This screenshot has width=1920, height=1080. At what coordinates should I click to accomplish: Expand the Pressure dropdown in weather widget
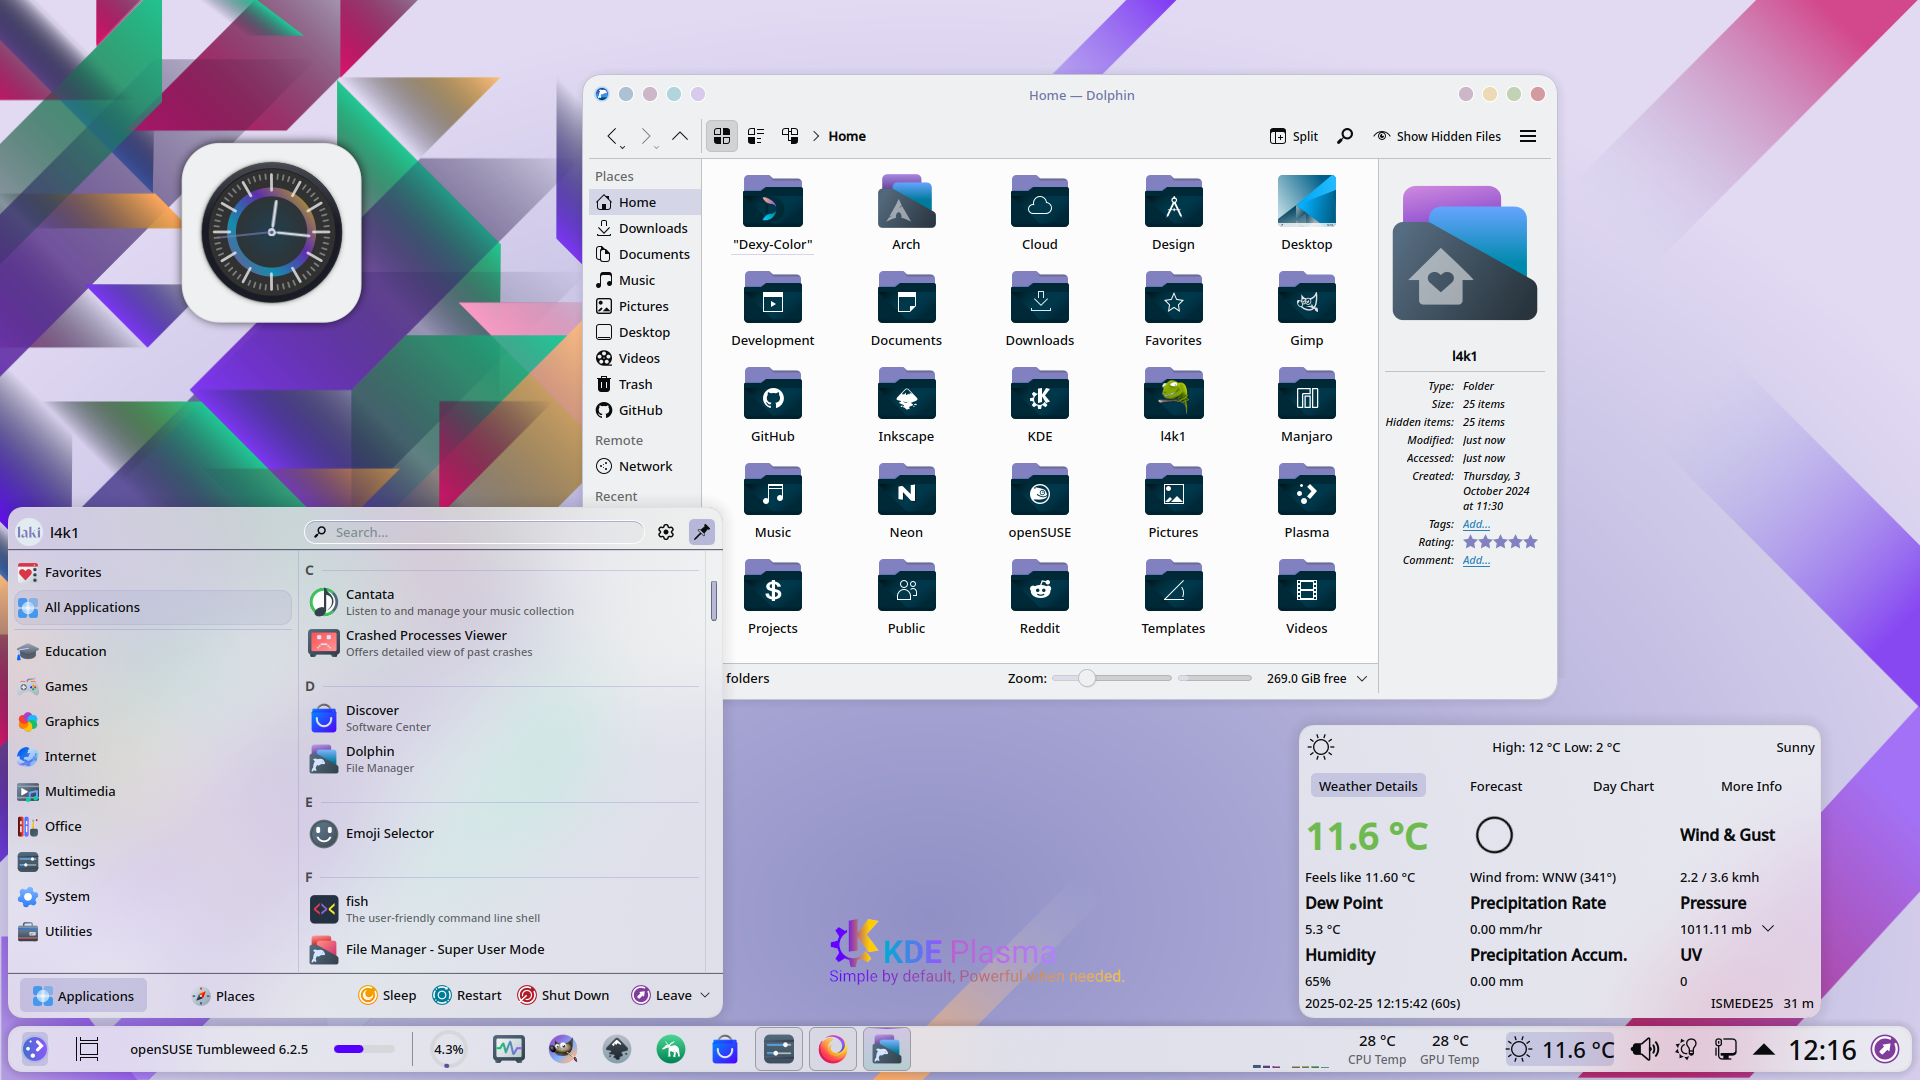pyautogui.click(x=1768, y=929)
